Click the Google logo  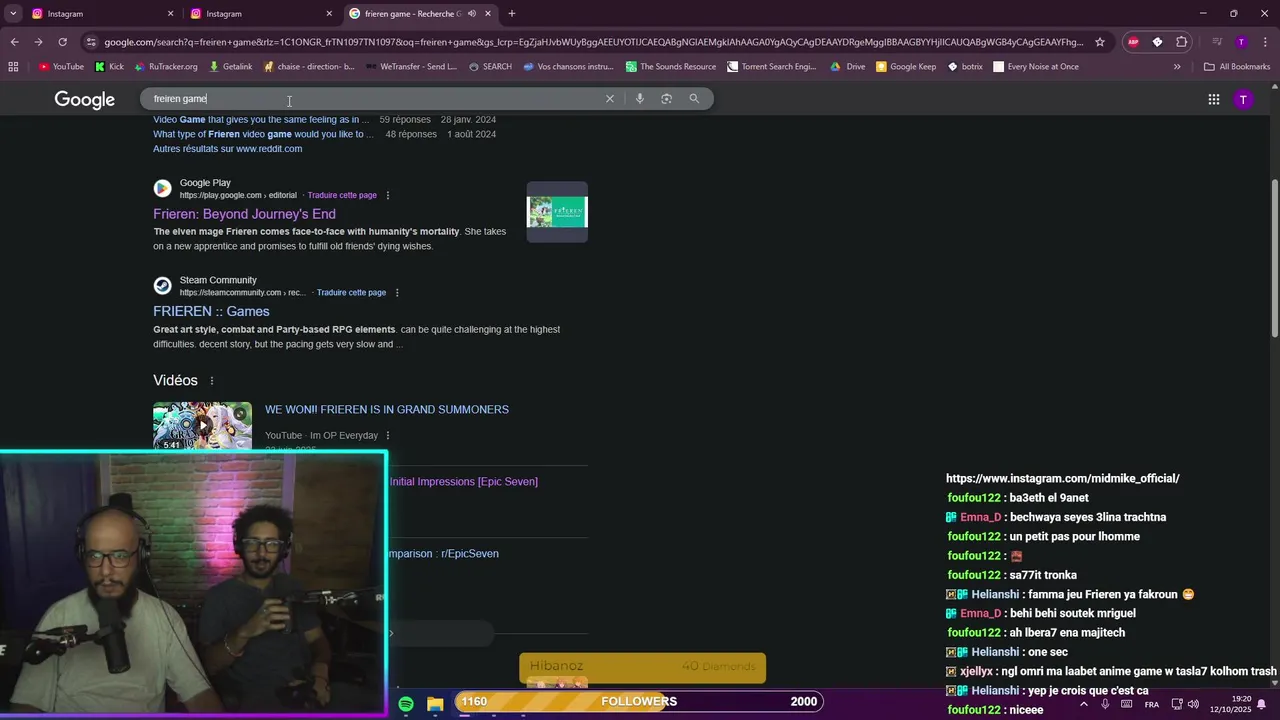85,99
